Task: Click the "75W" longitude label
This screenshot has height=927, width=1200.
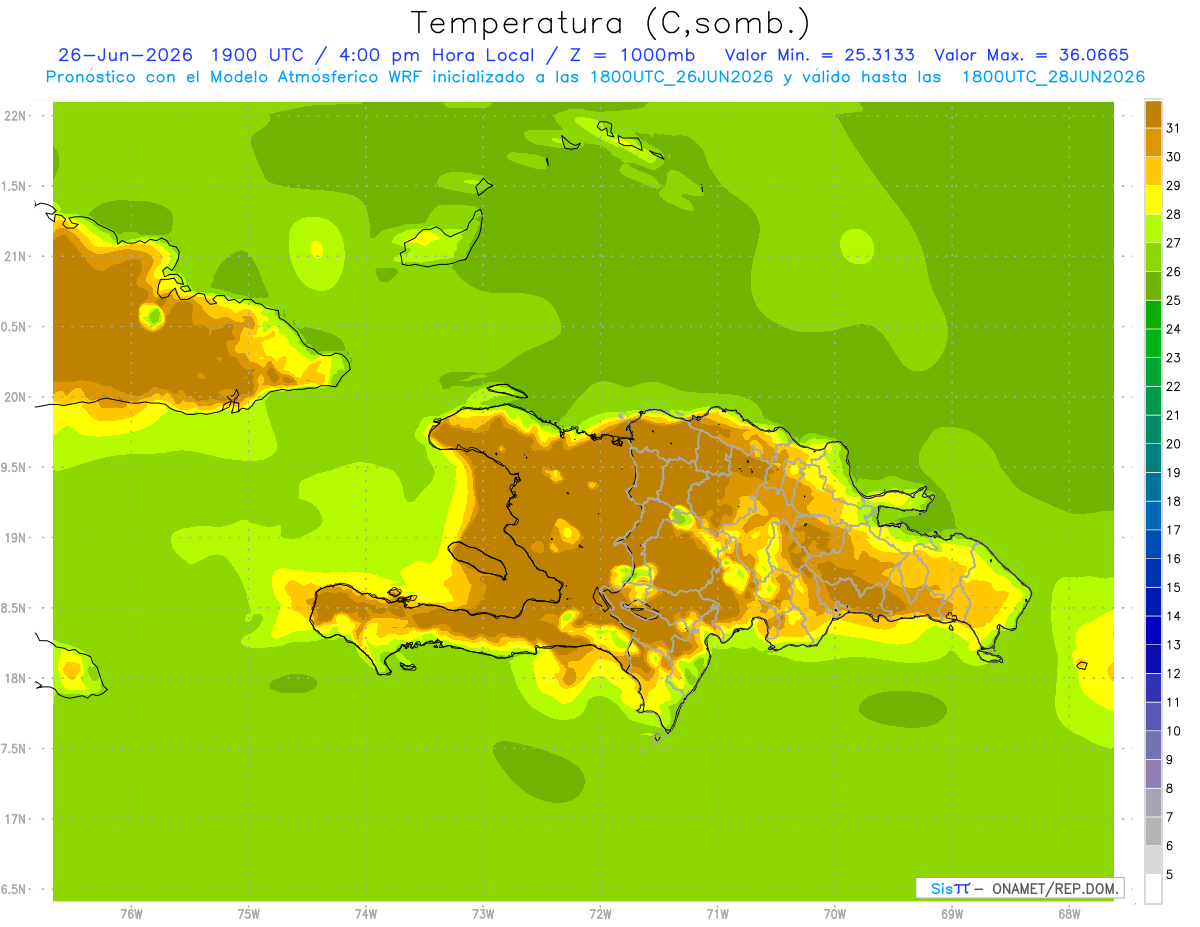Action: pyautogui.click(x=249, y=914)
